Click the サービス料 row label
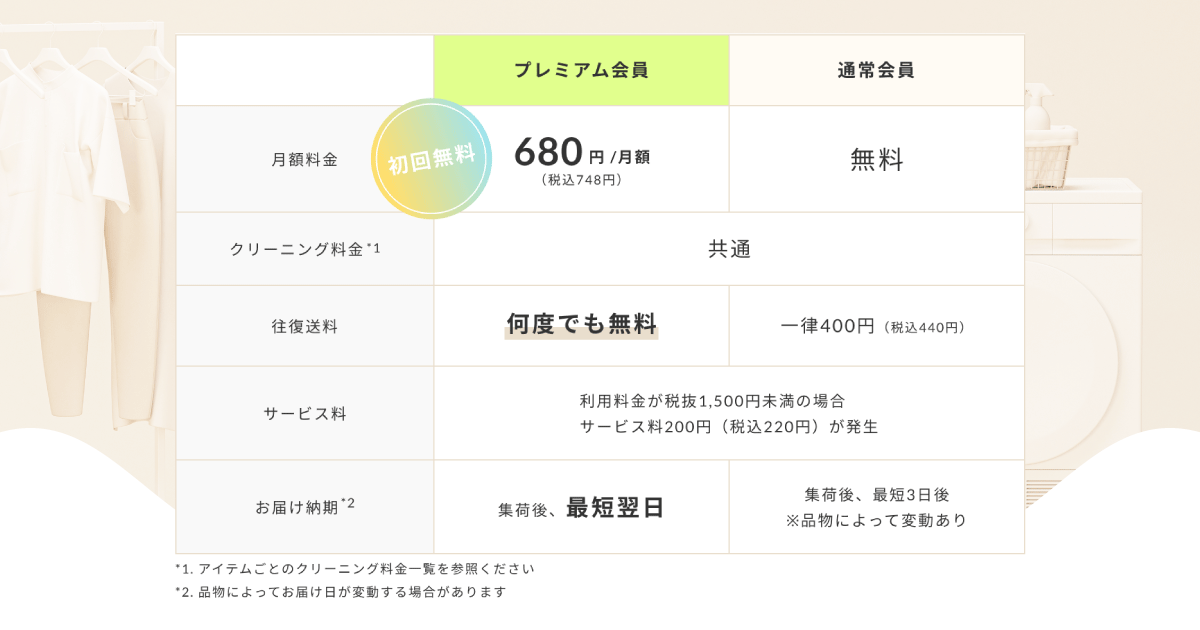This screenshot has height=630, width=1200. click(304, 413)
